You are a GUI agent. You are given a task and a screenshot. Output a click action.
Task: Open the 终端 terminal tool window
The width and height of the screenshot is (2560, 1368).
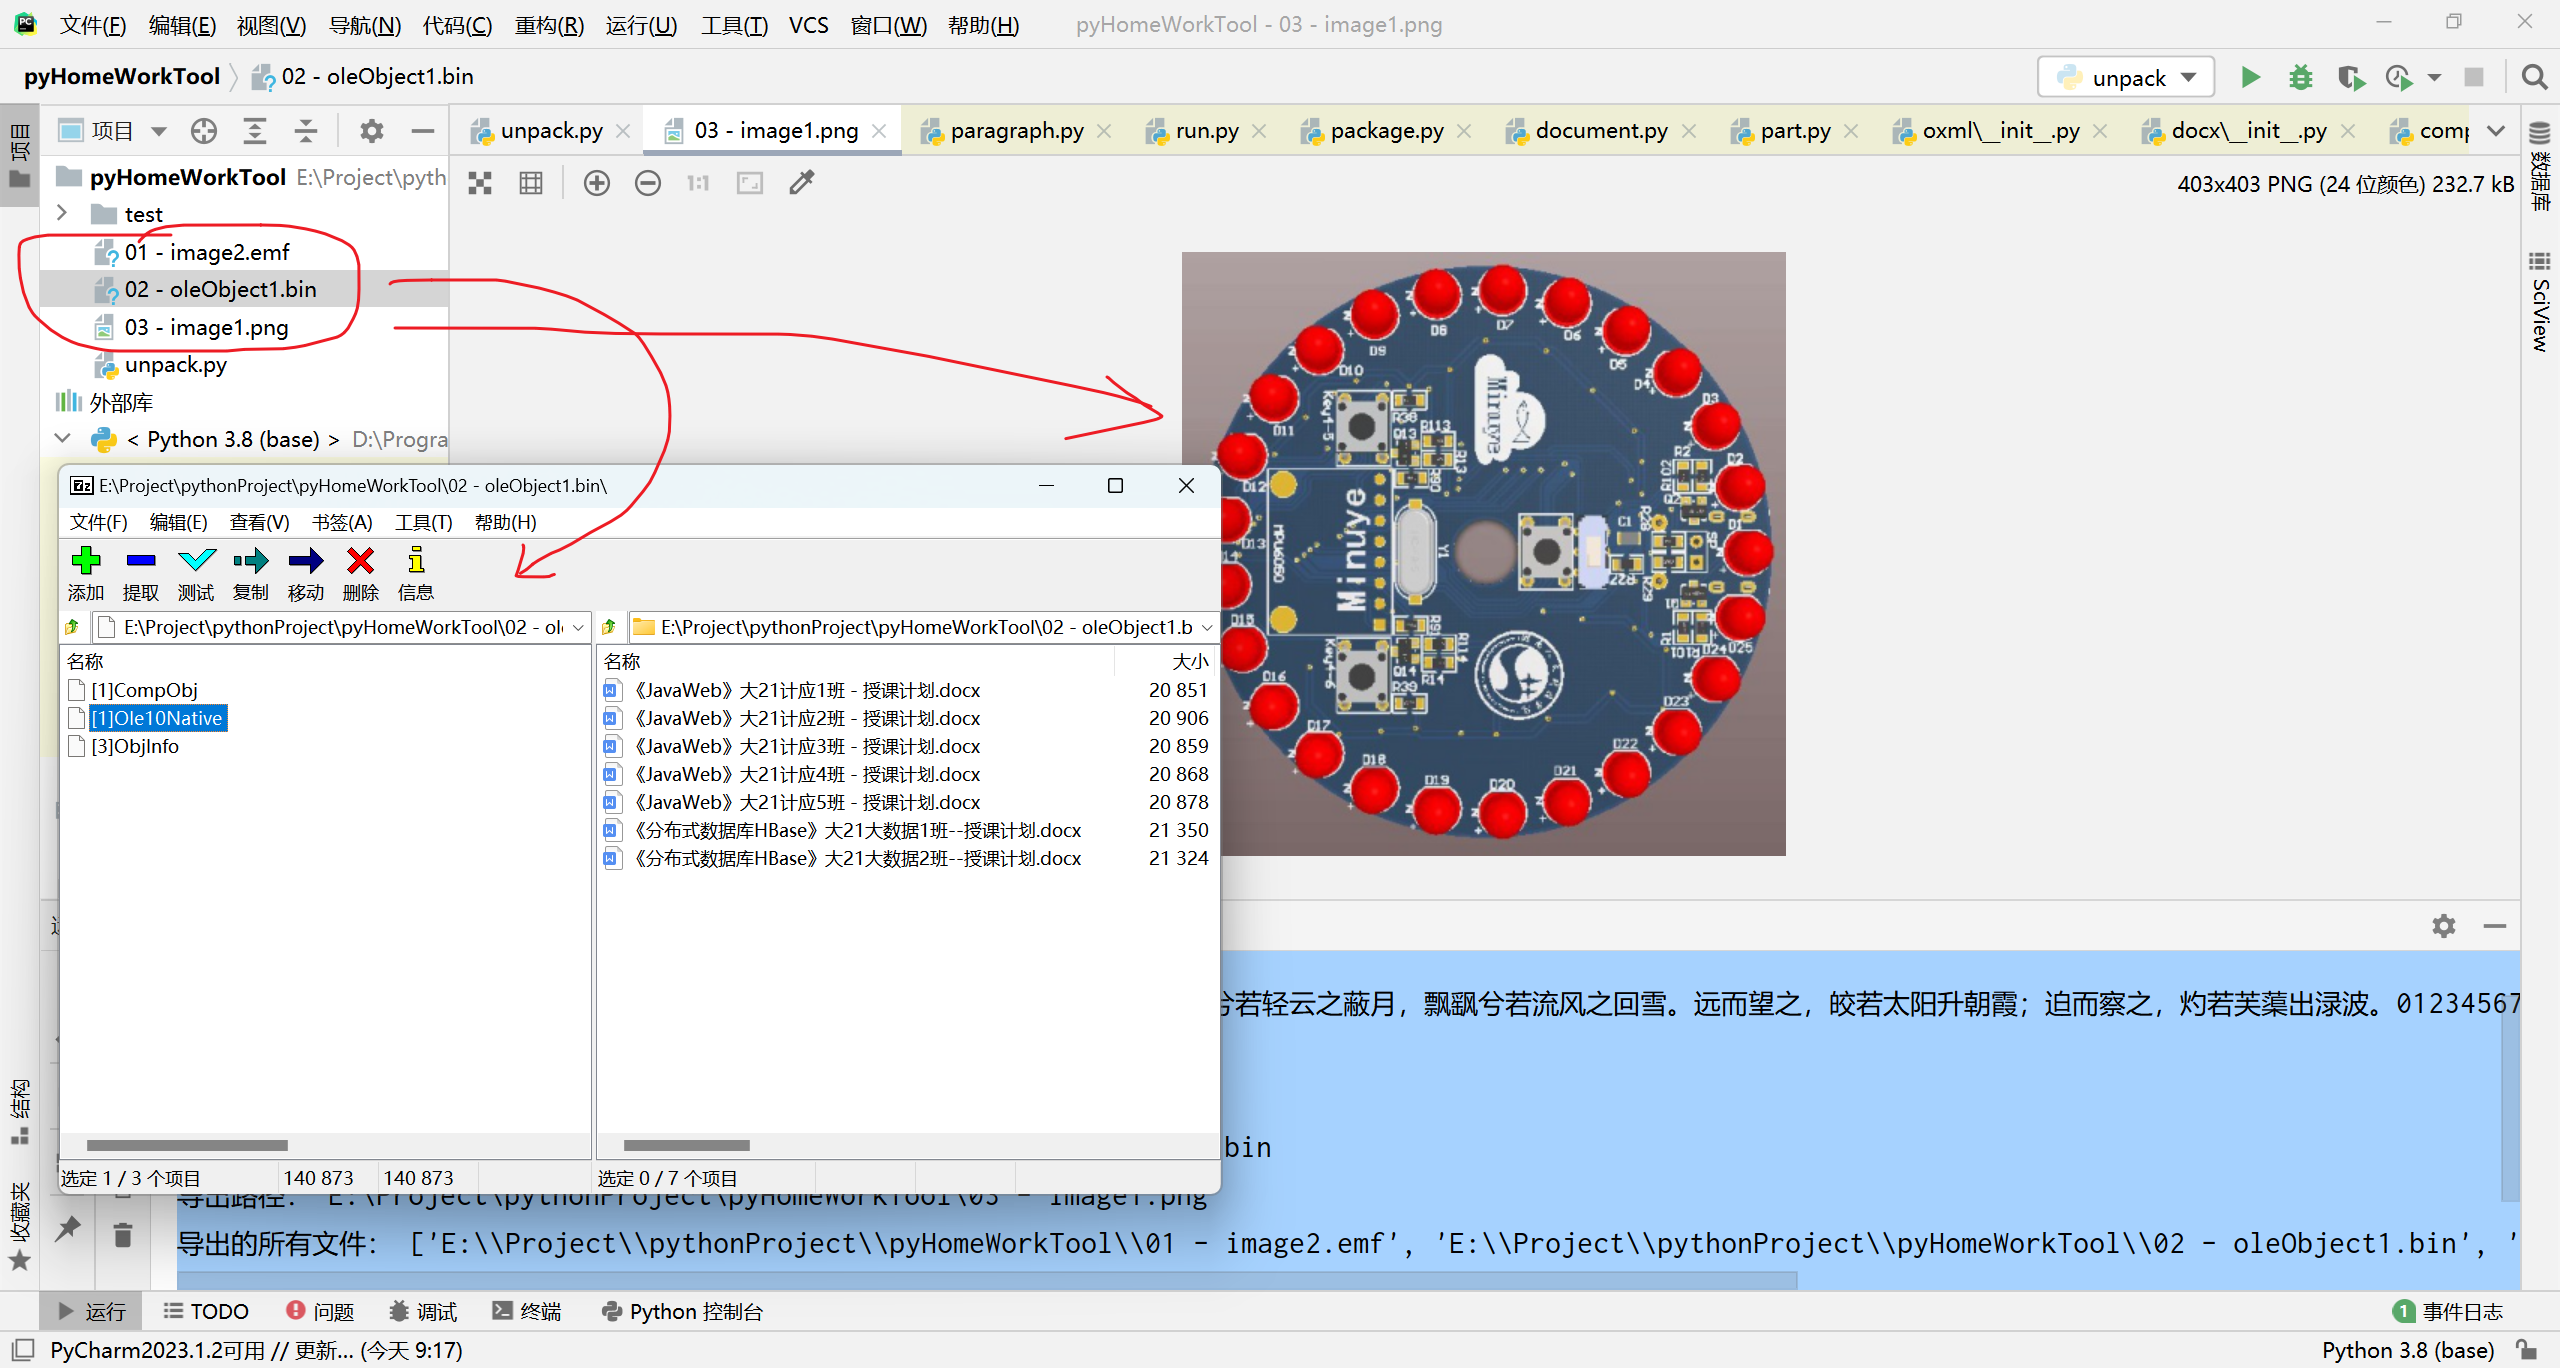(x=527, y=1311)
